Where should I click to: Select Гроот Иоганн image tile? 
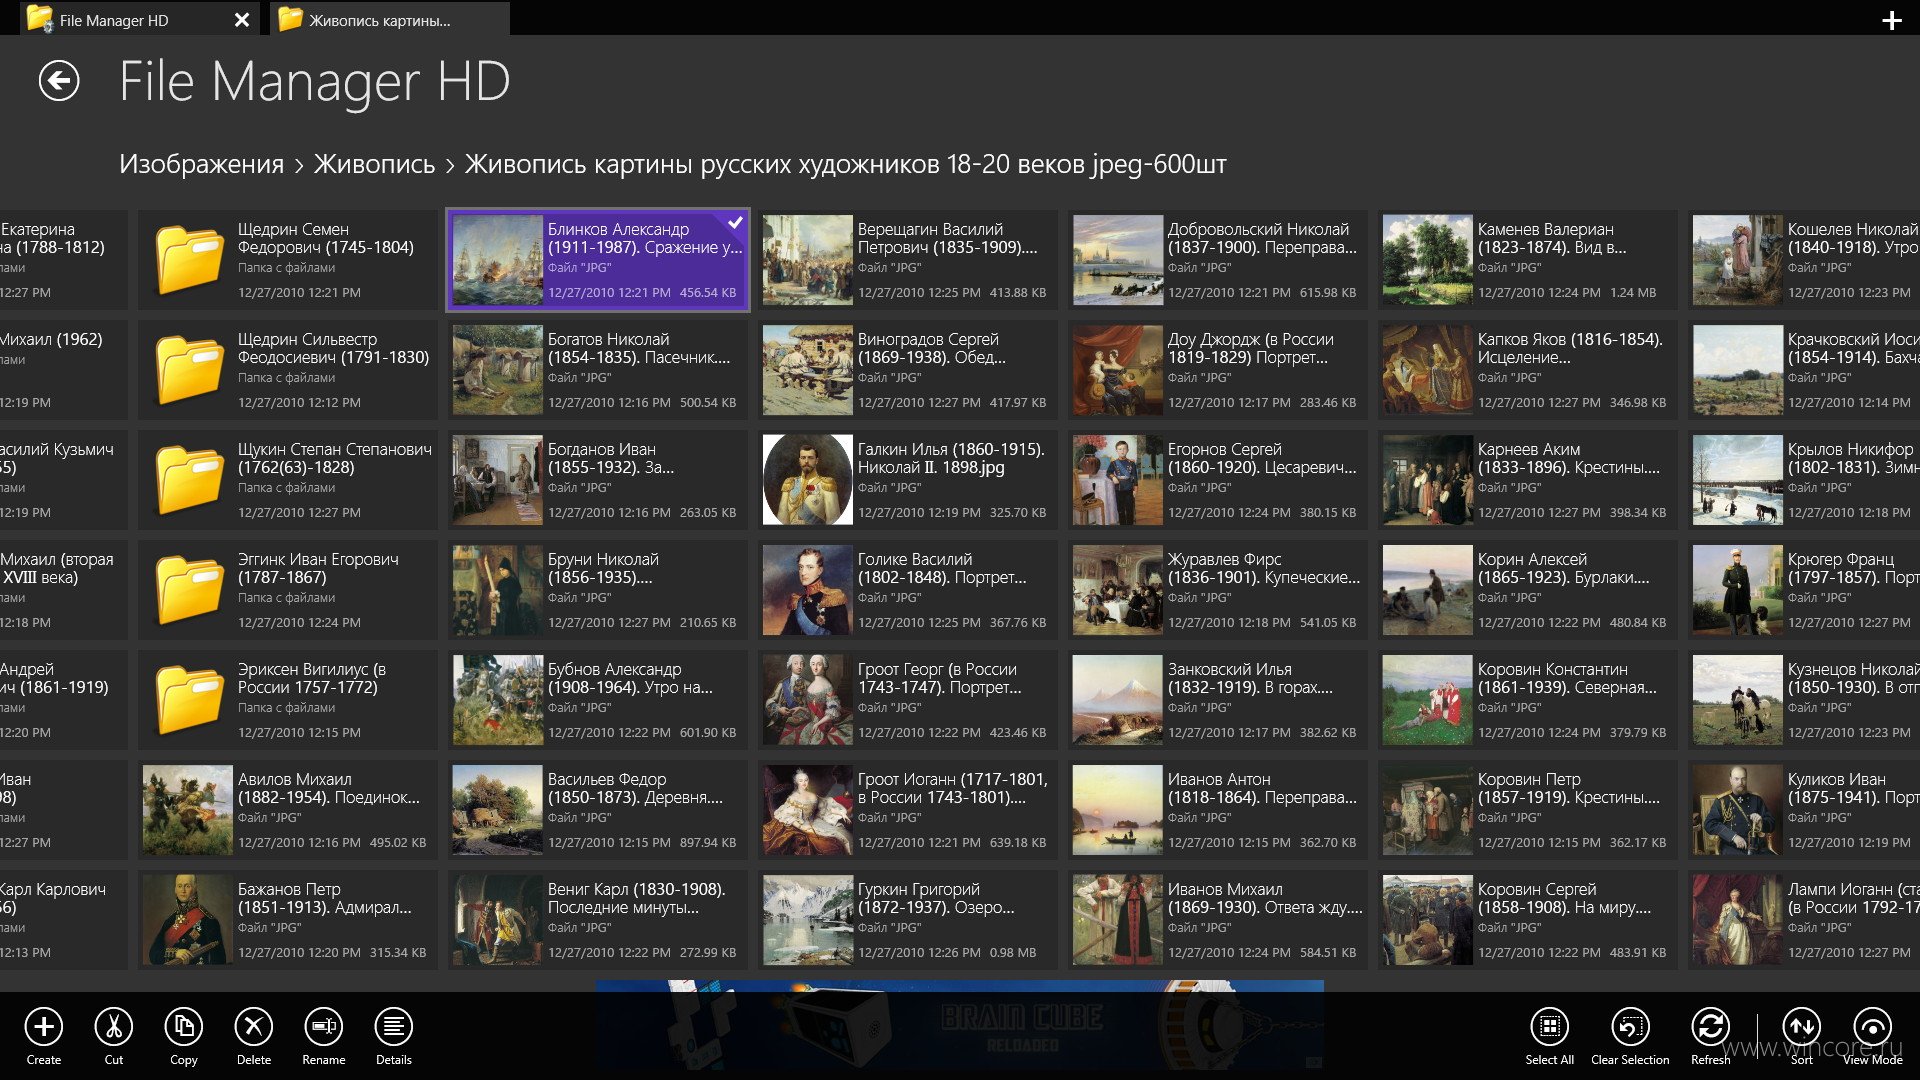tap(908, 810)
